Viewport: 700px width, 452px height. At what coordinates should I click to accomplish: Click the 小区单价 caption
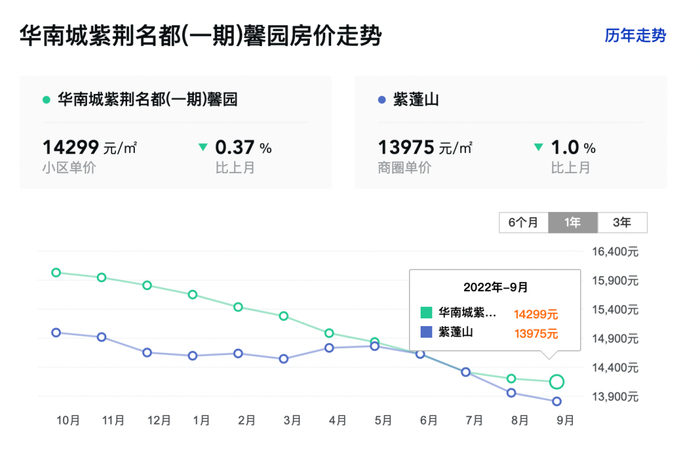pos(69,168)
